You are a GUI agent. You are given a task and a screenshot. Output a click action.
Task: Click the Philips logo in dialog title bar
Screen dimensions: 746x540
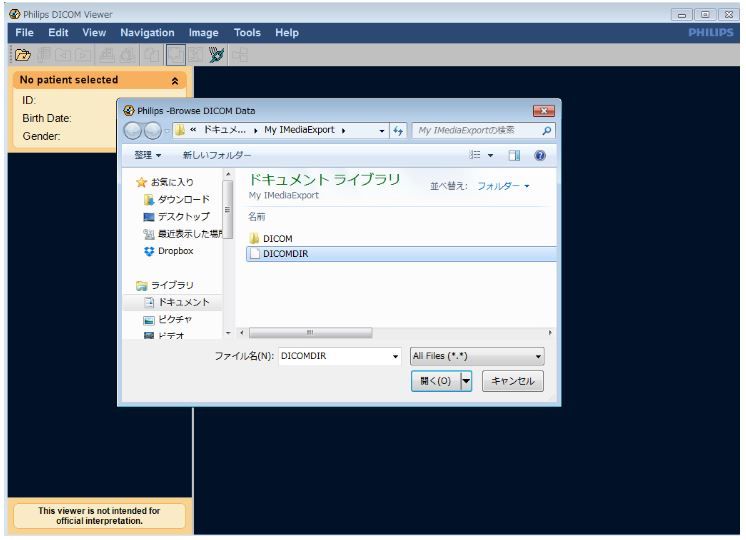pyautogui.click(x=129, y=110)
